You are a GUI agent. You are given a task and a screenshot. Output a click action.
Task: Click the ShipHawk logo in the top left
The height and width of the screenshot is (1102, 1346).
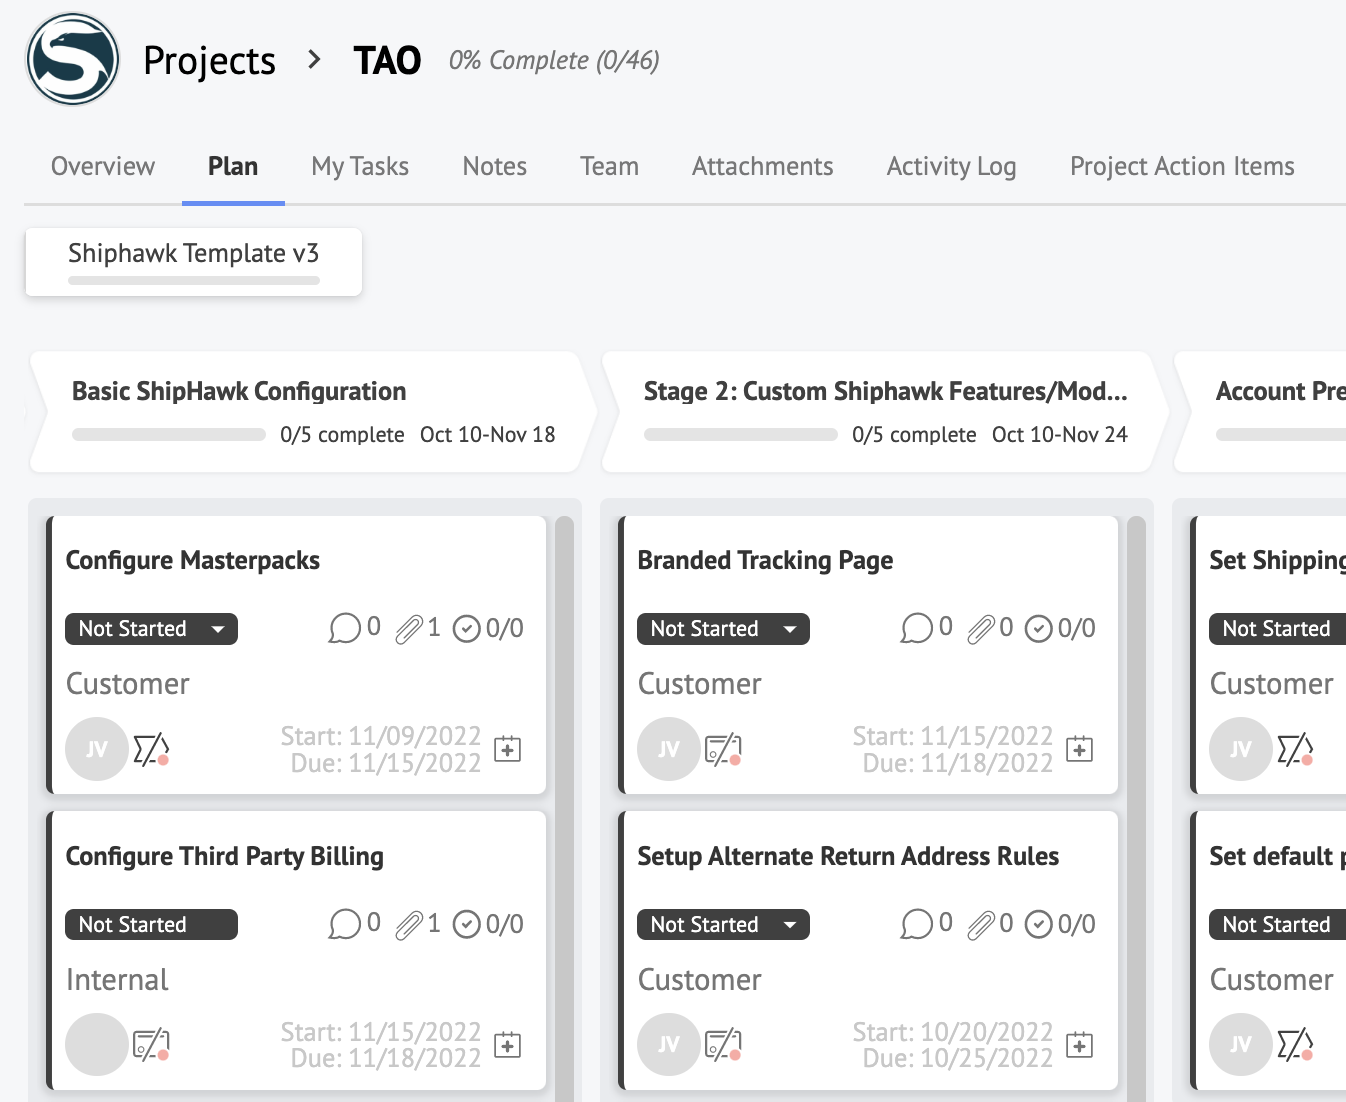72,59
